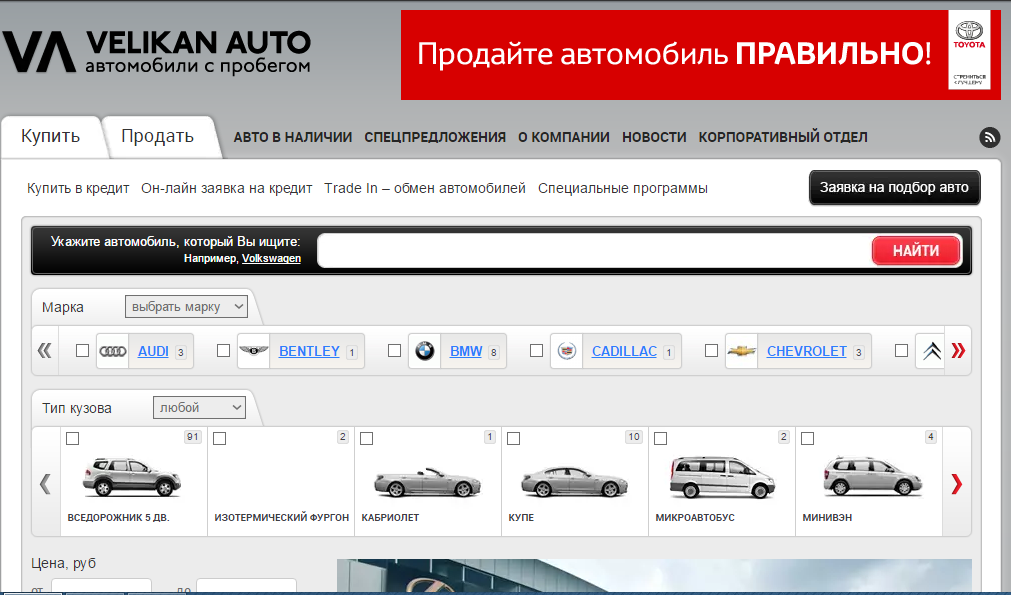Tick the Минивэн checkbox
The image size is (1011, 595).
pyautogui.click(x=808, y=438)
